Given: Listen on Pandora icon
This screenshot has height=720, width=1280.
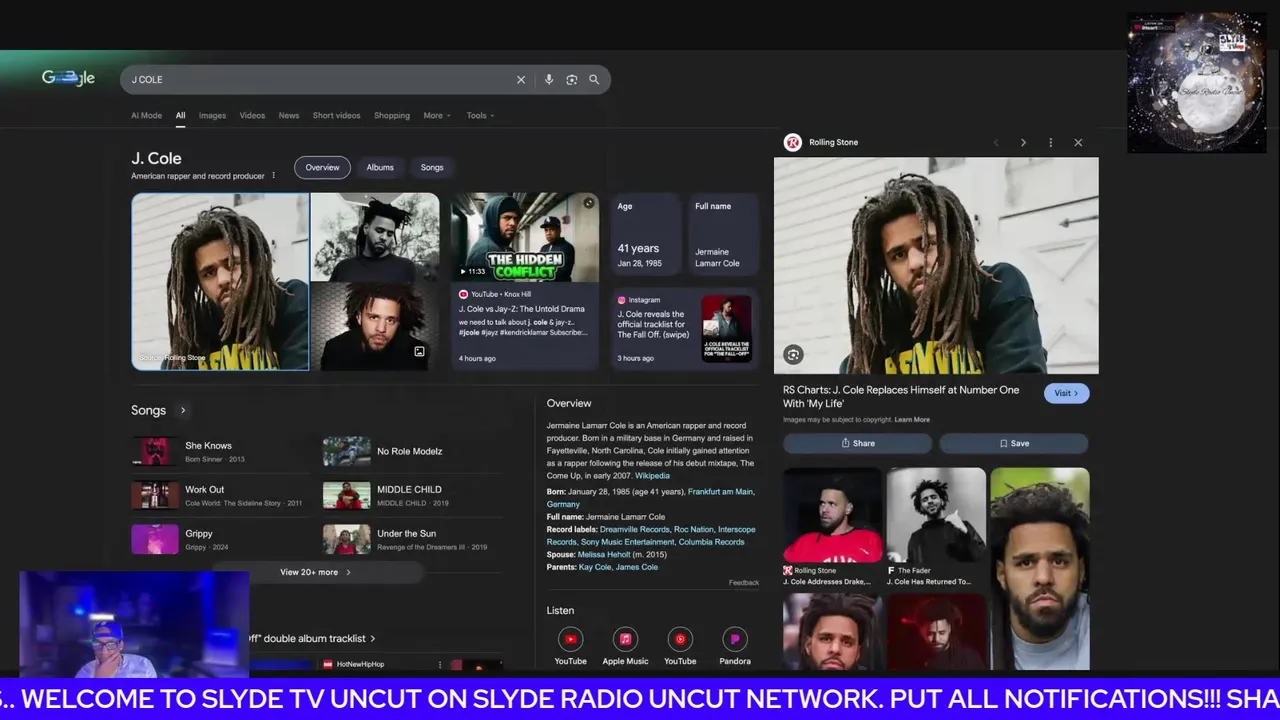Looking at the screenshot, I should [735, 639].
